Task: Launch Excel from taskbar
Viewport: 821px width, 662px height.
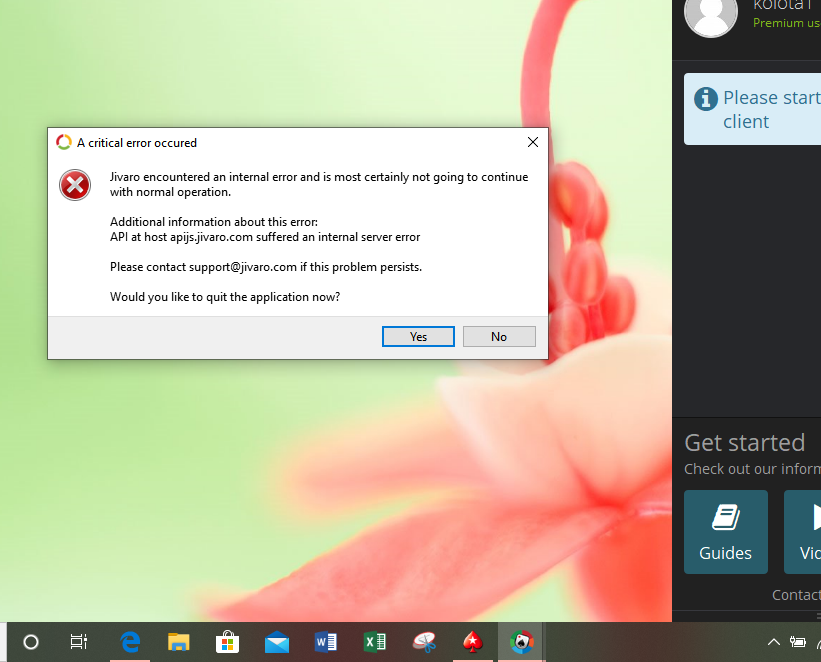Action: (x=375, y=642)
